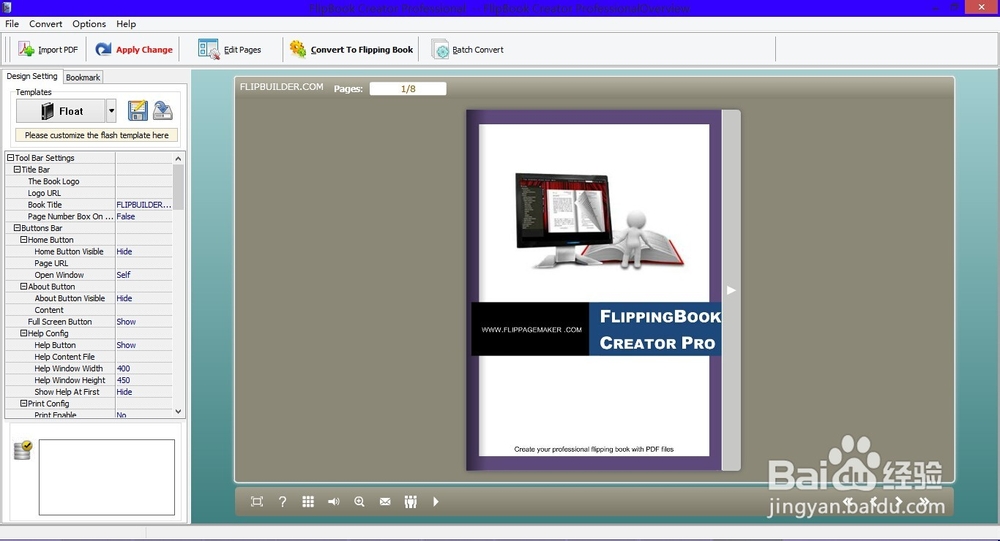This screenshot has width=1000, height=541.
Task: Click Help Window Height value 450
Action: (123, 380)
